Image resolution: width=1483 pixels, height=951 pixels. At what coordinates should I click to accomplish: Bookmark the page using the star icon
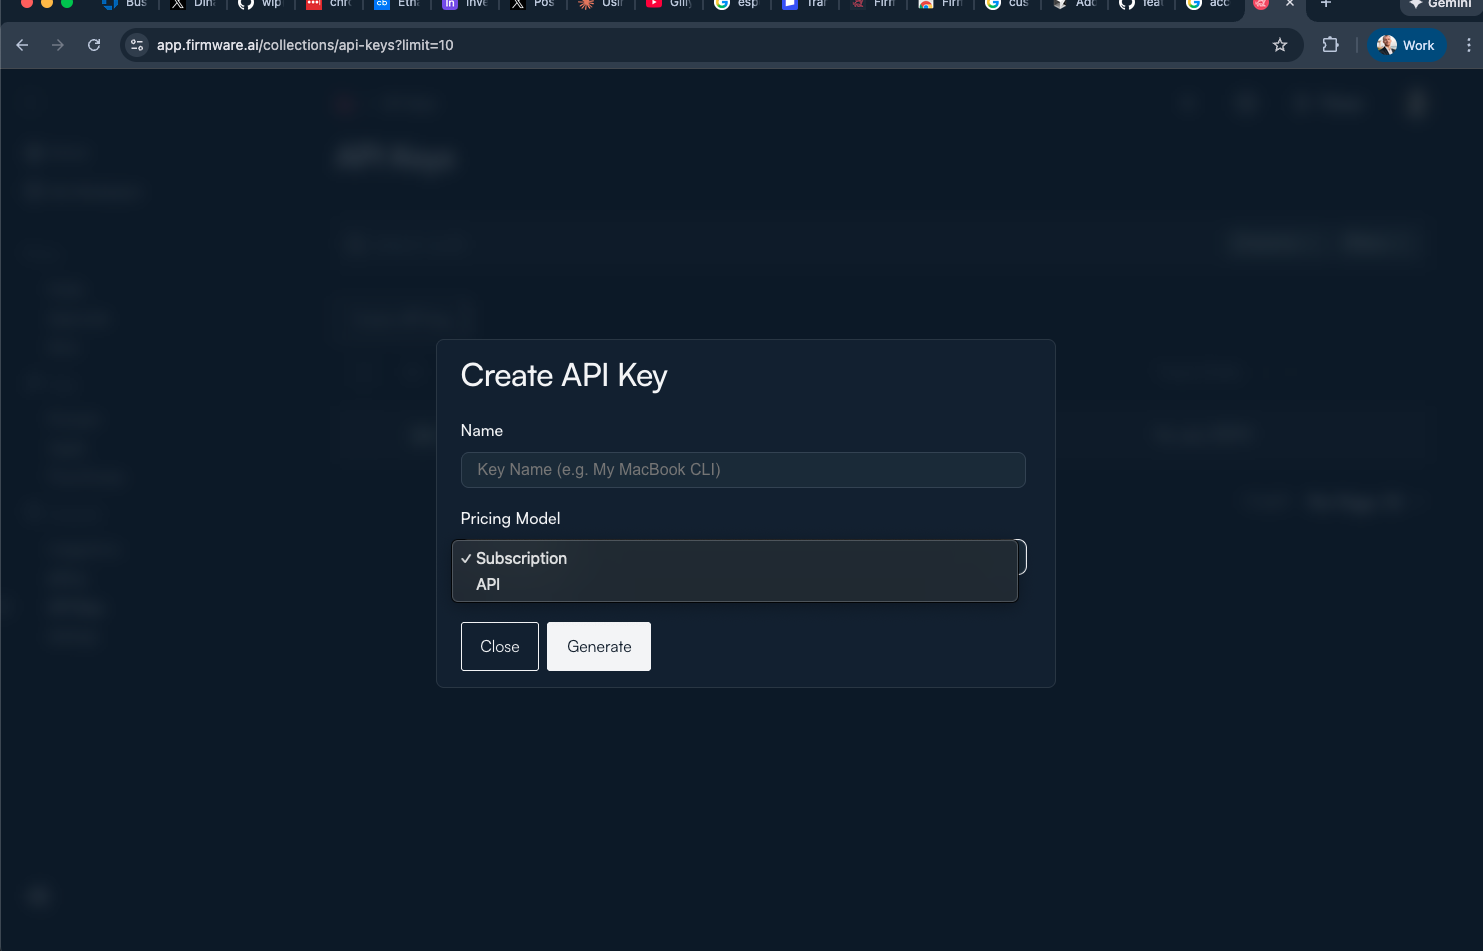point(1280,45)
